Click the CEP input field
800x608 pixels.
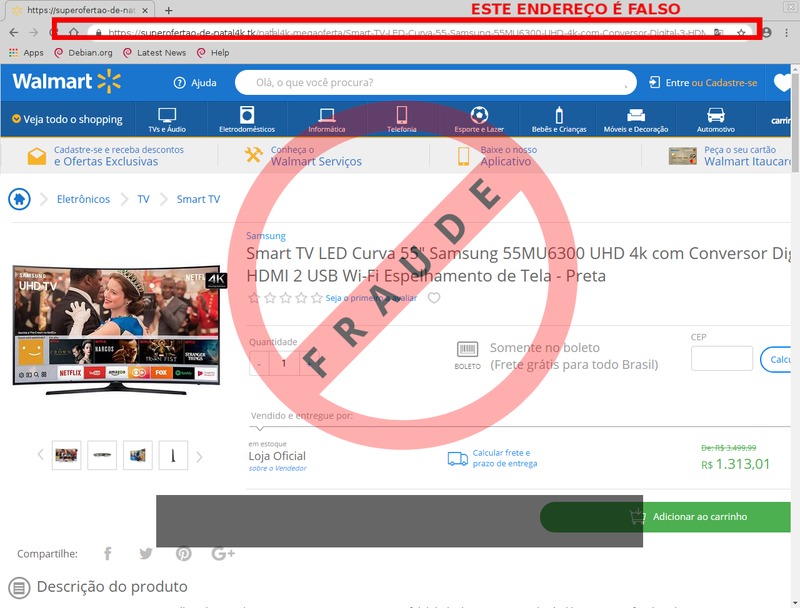[x=721, y=359]
